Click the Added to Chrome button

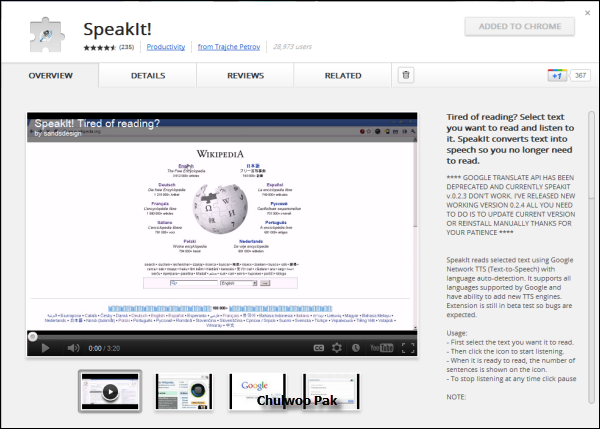520,26
